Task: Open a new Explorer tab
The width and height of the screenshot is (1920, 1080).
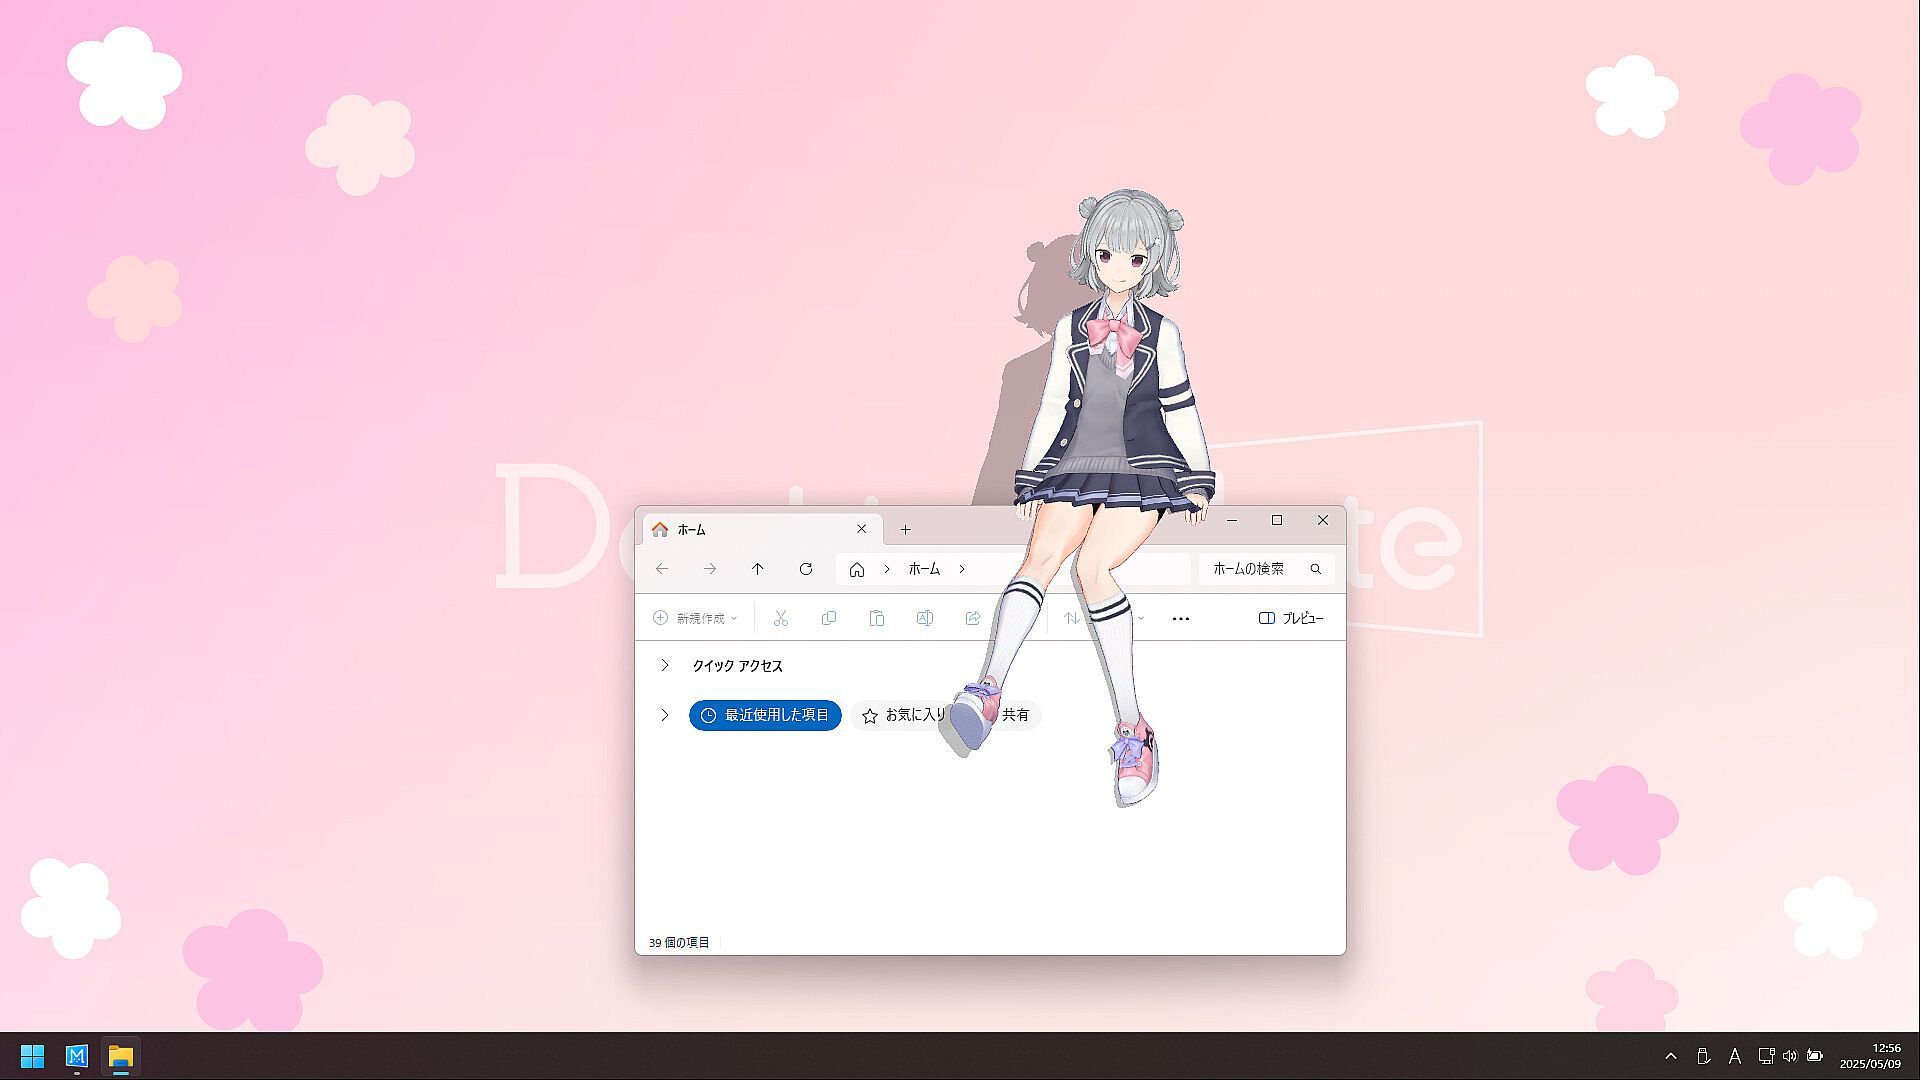Action: coord(905,530)
